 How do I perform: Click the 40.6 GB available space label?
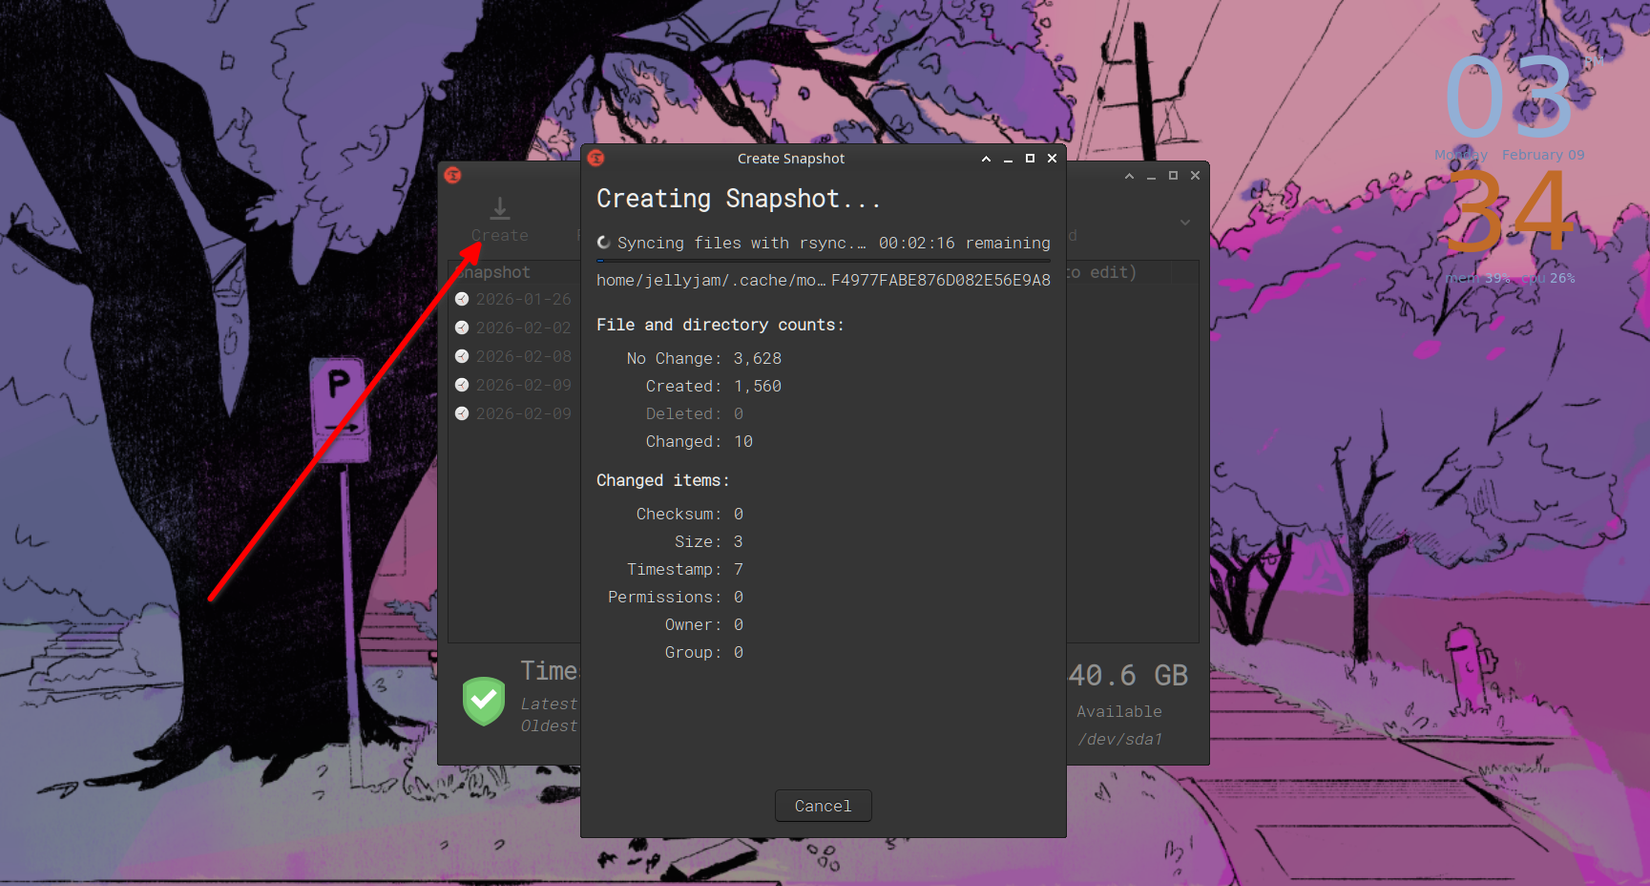pyautogui.click(x=1127, y=676)
